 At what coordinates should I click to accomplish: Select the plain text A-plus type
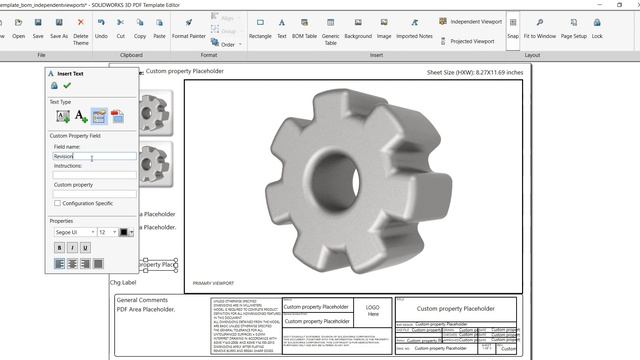[81, 116]
